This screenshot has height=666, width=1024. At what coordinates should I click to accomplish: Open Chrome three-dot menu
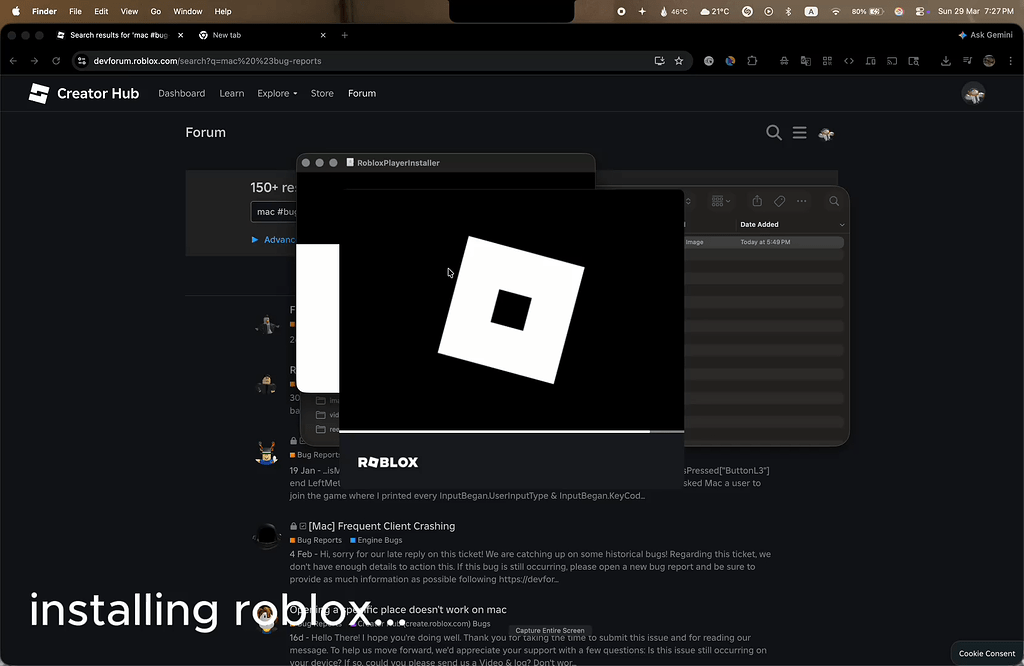click(1011, 61)
